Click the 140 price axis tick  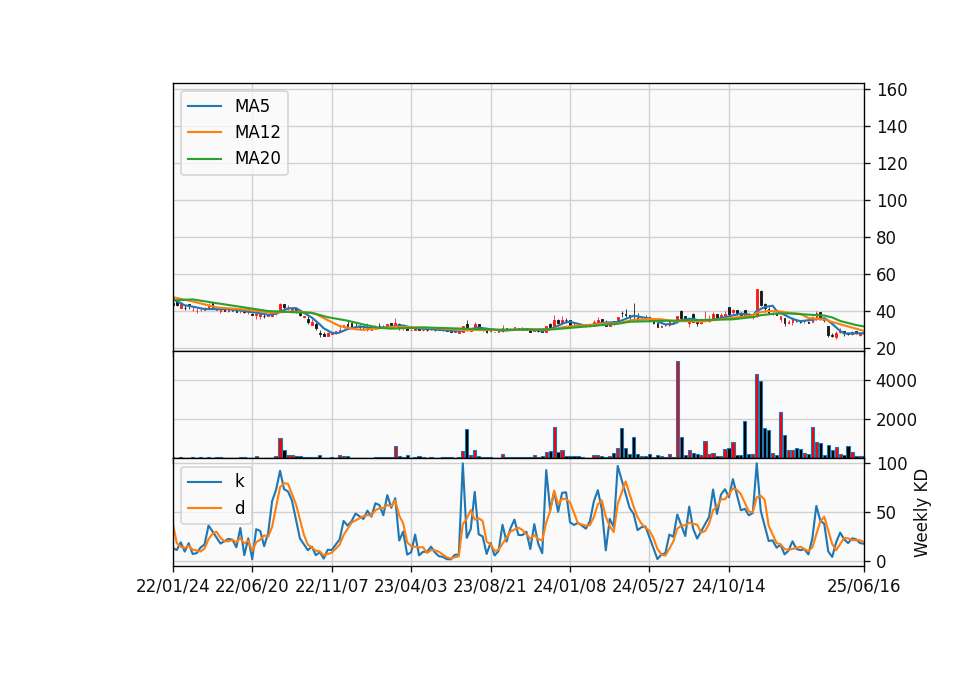892,127
